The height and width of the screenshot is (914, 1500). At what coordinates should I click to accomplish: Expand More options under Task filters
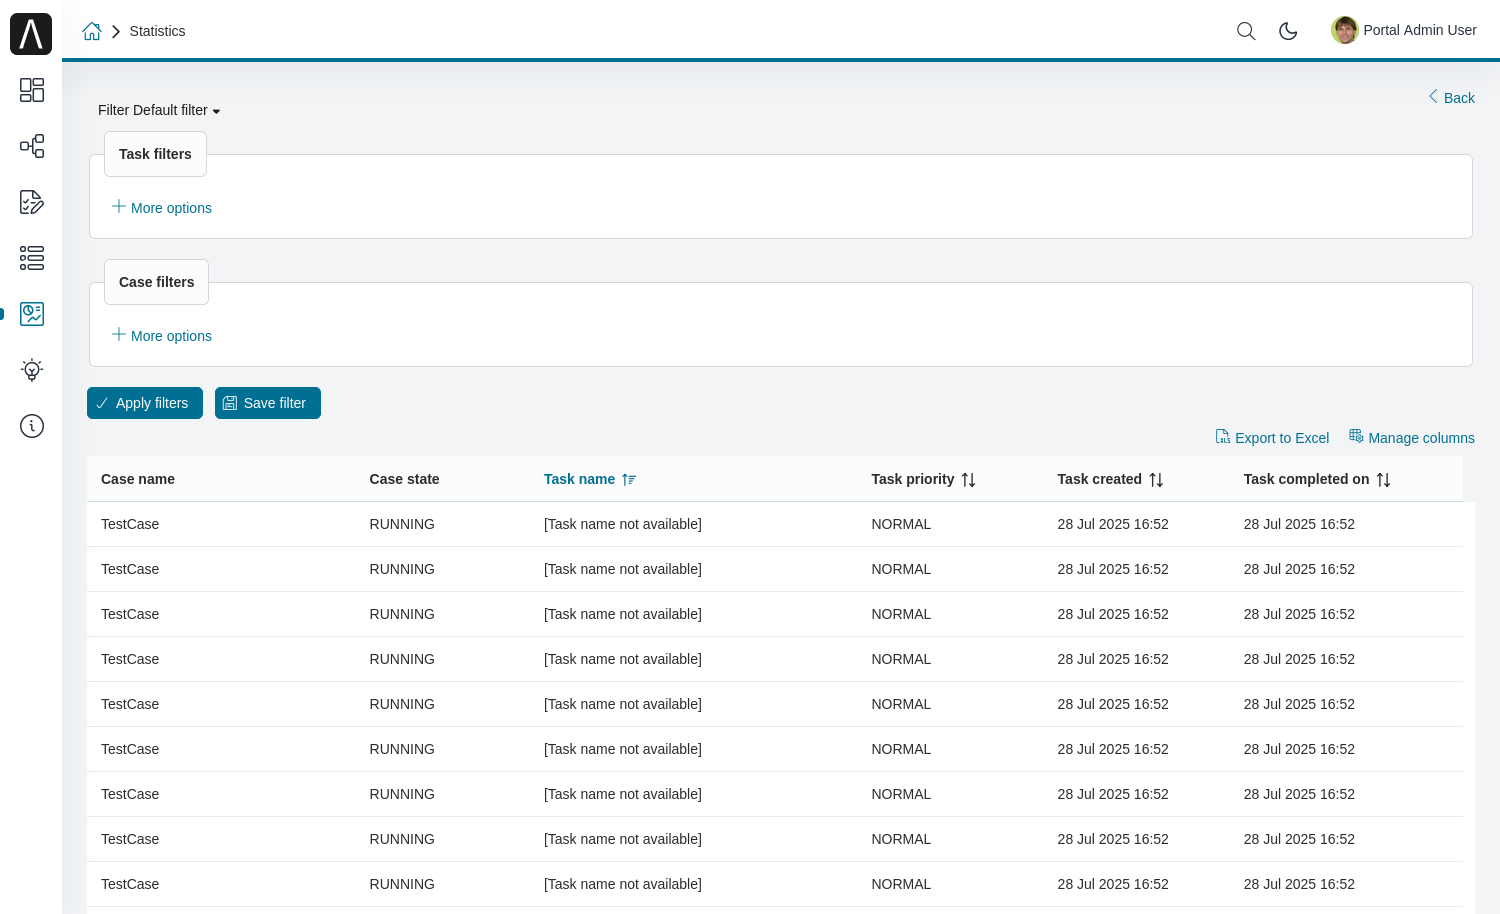162,208
